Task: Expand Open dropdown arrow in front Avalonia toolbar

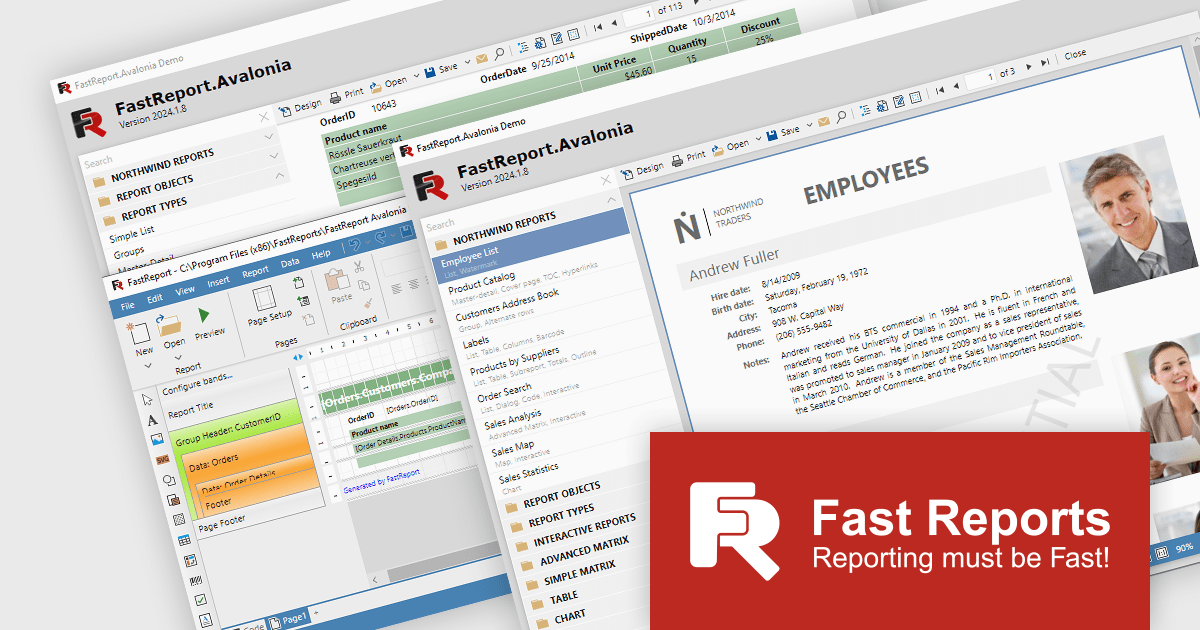Action: [x=758, y=141]
